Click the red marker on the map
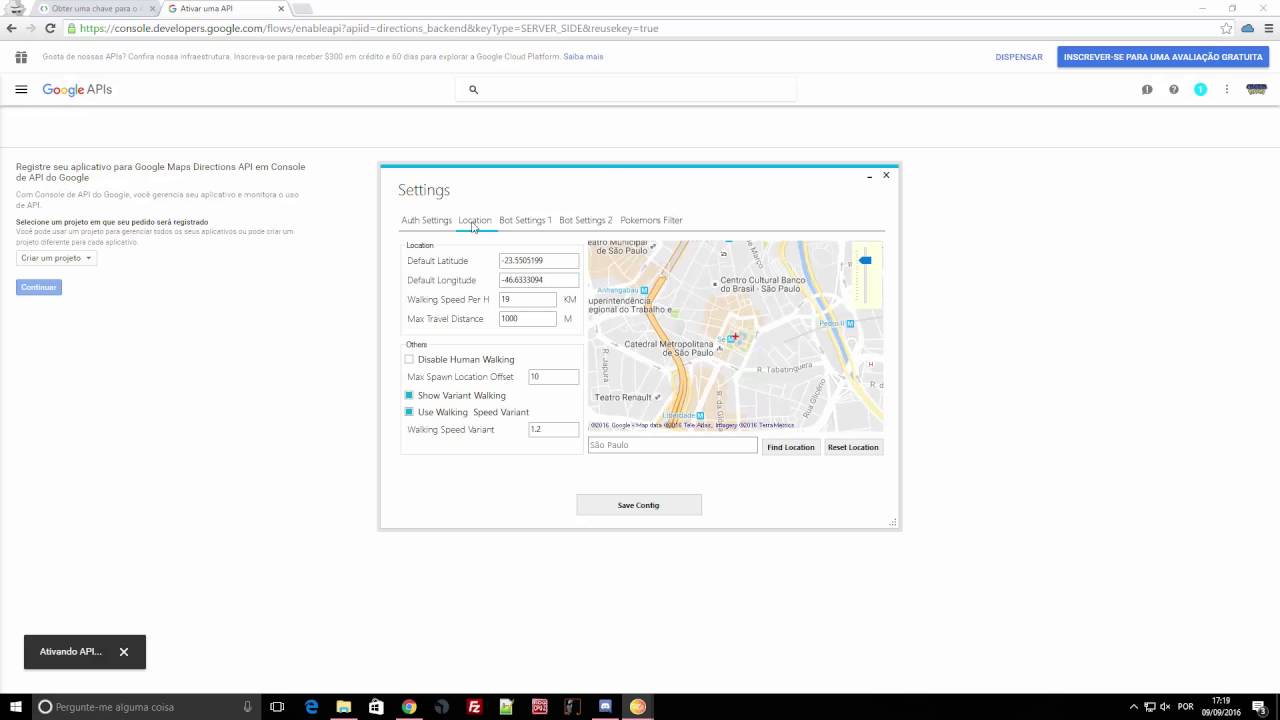Image resolution: width=1280 pixels, height=720 pixels. pyautogui.click(x=735, y=336)
